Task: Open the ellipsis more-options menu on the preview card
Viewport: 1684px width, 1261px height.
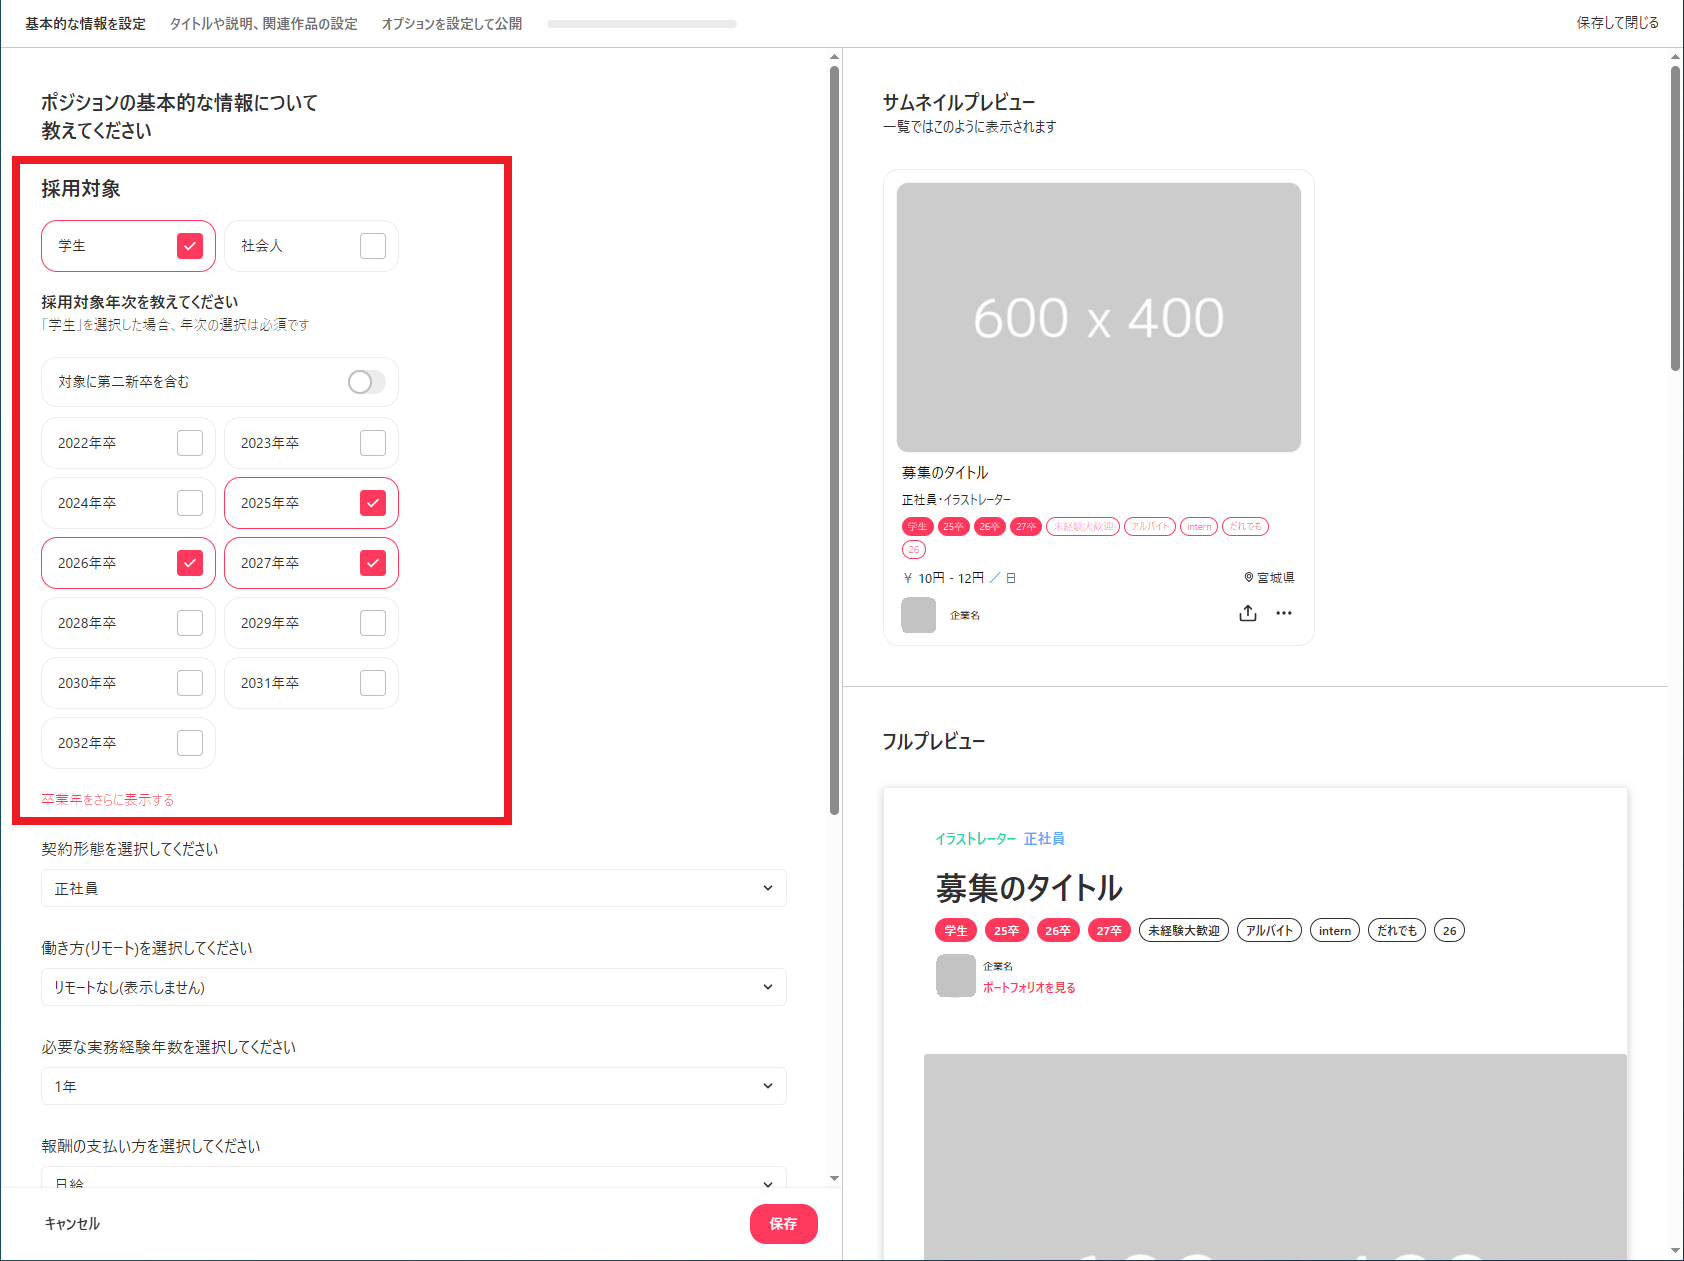Action: [1285, 613]
